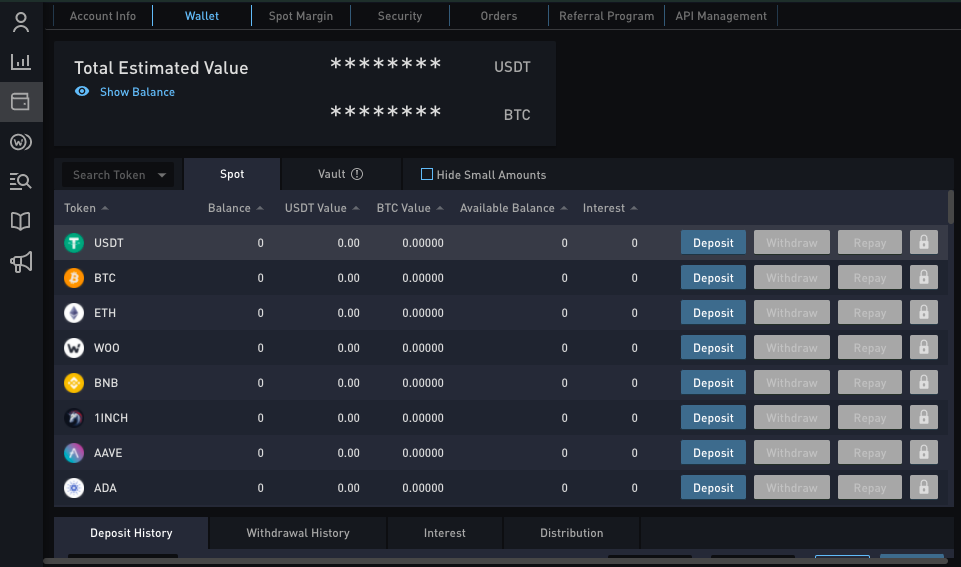Click the Show Balance link
The height and width of the screenshot is (567, 961).
coord(137,92)
